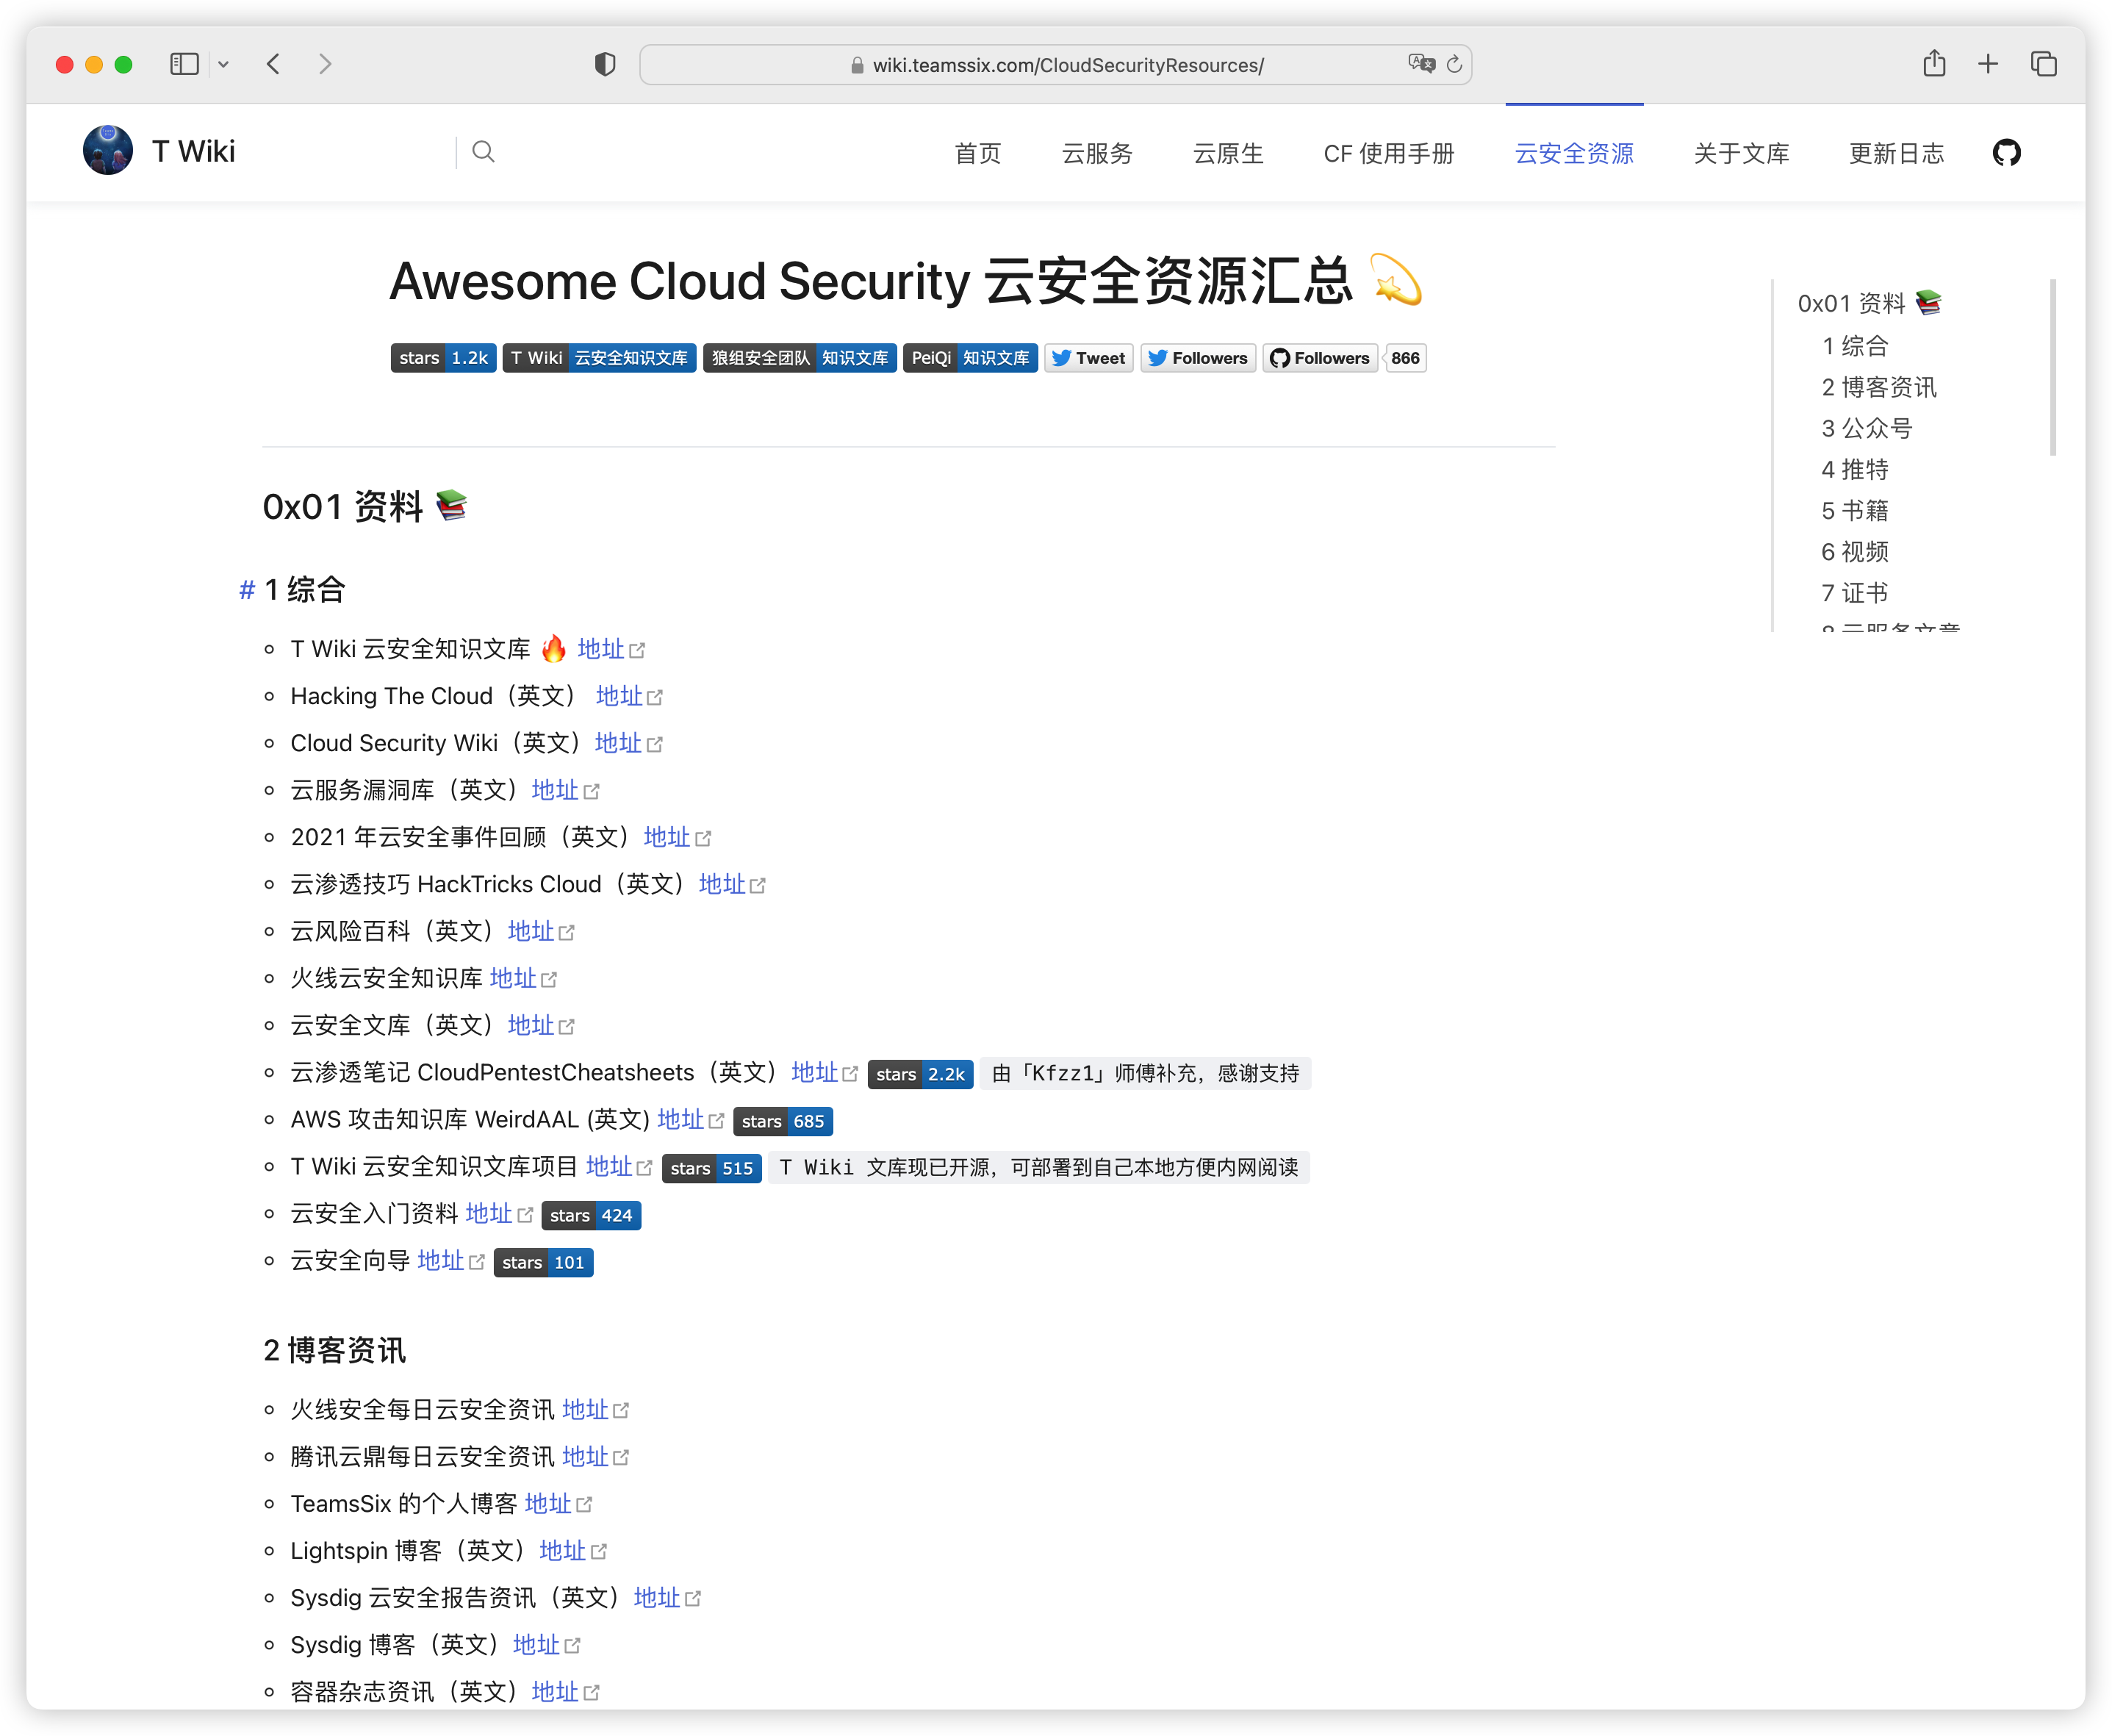Screen dimensions: 2112x1736
Task: Open a new tab with the plus icon
Action: click(1988, 65)
